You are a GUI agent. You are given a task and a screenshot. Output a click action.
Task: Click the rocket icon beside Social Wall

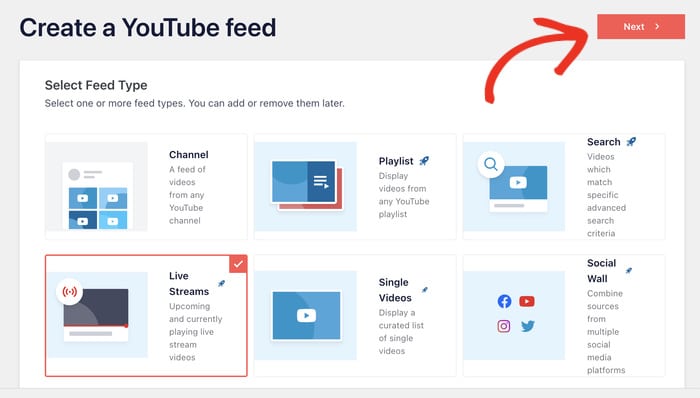629,270
